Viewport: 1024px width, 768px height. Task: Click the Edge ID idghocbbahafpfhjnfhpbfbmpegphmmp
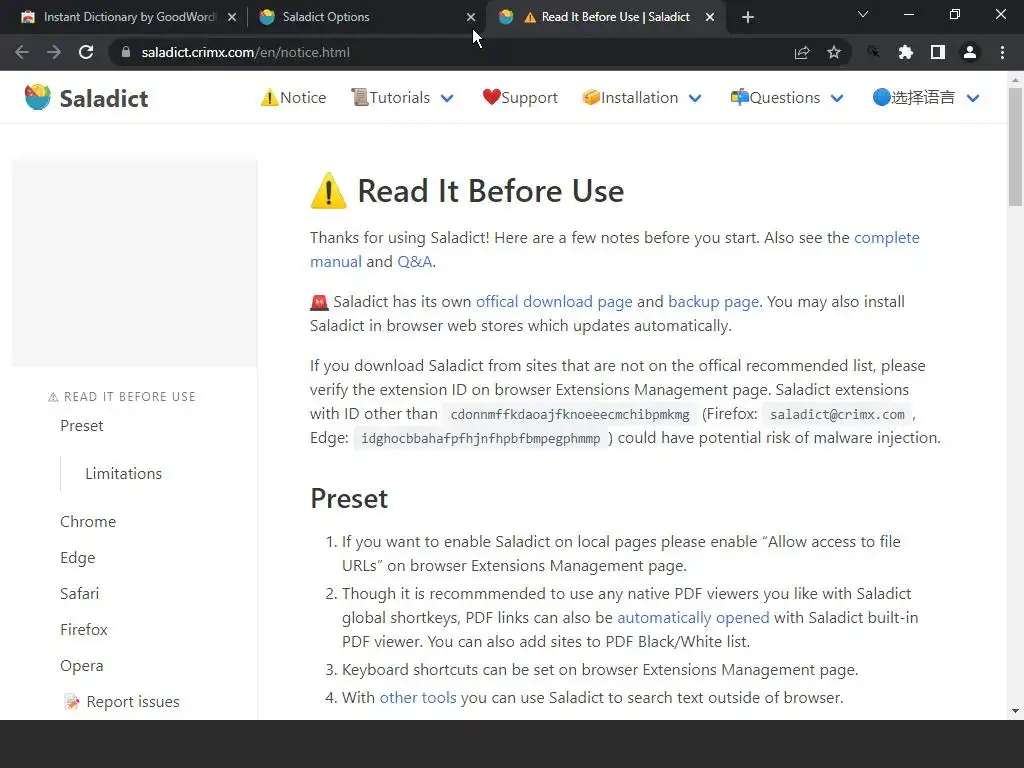481,439
